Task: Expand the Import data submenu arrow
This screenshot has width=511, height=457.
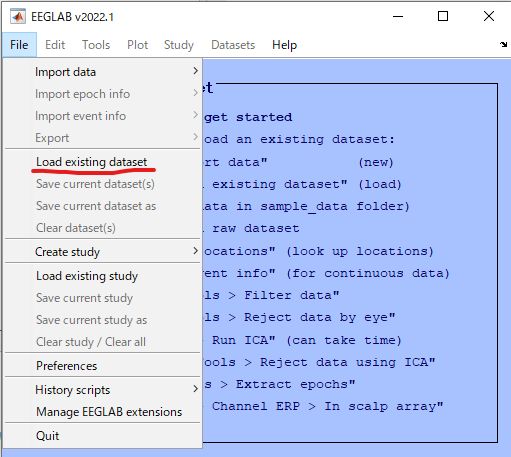Action: point(195,71)
